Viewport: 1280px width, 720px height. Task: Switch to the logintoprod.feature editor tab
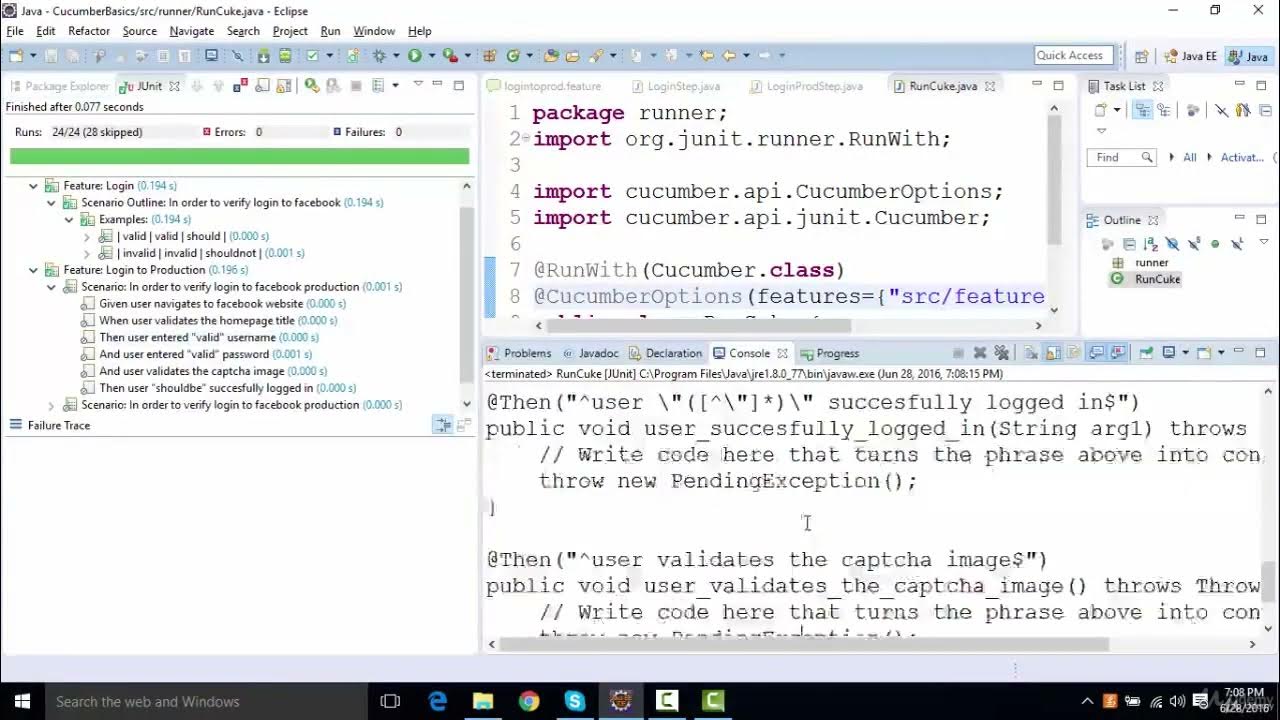tap(544, 86)
